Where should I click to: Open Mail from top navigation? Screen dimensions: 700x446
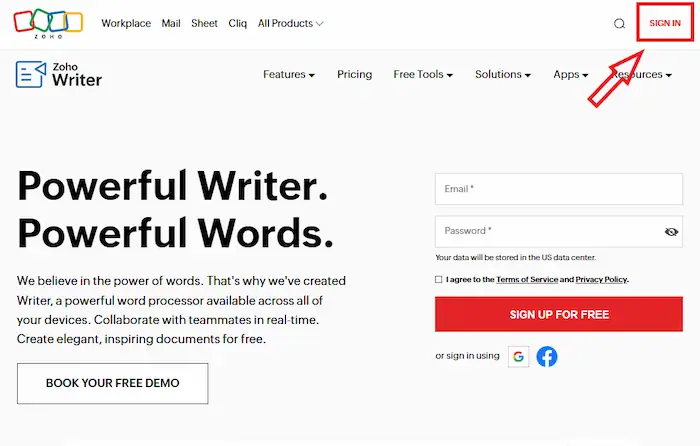click(x=171, y=23)
